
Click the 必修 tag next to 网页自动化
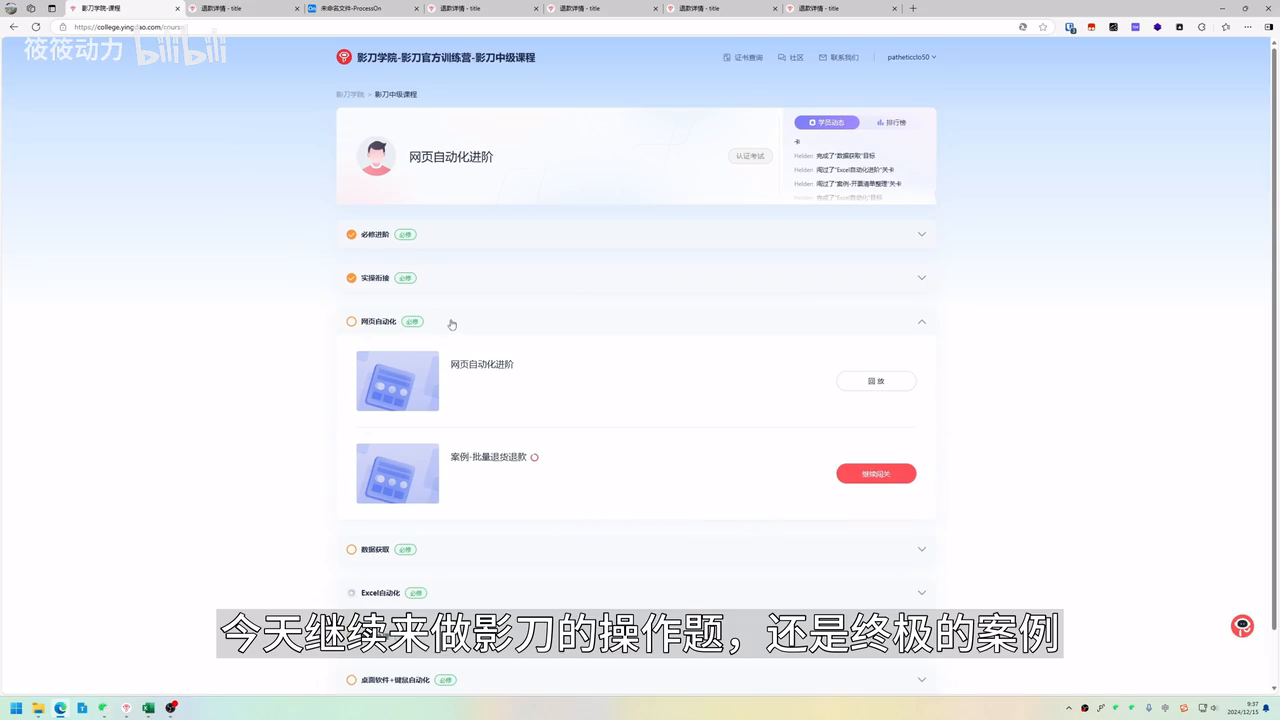pos(412,322)
